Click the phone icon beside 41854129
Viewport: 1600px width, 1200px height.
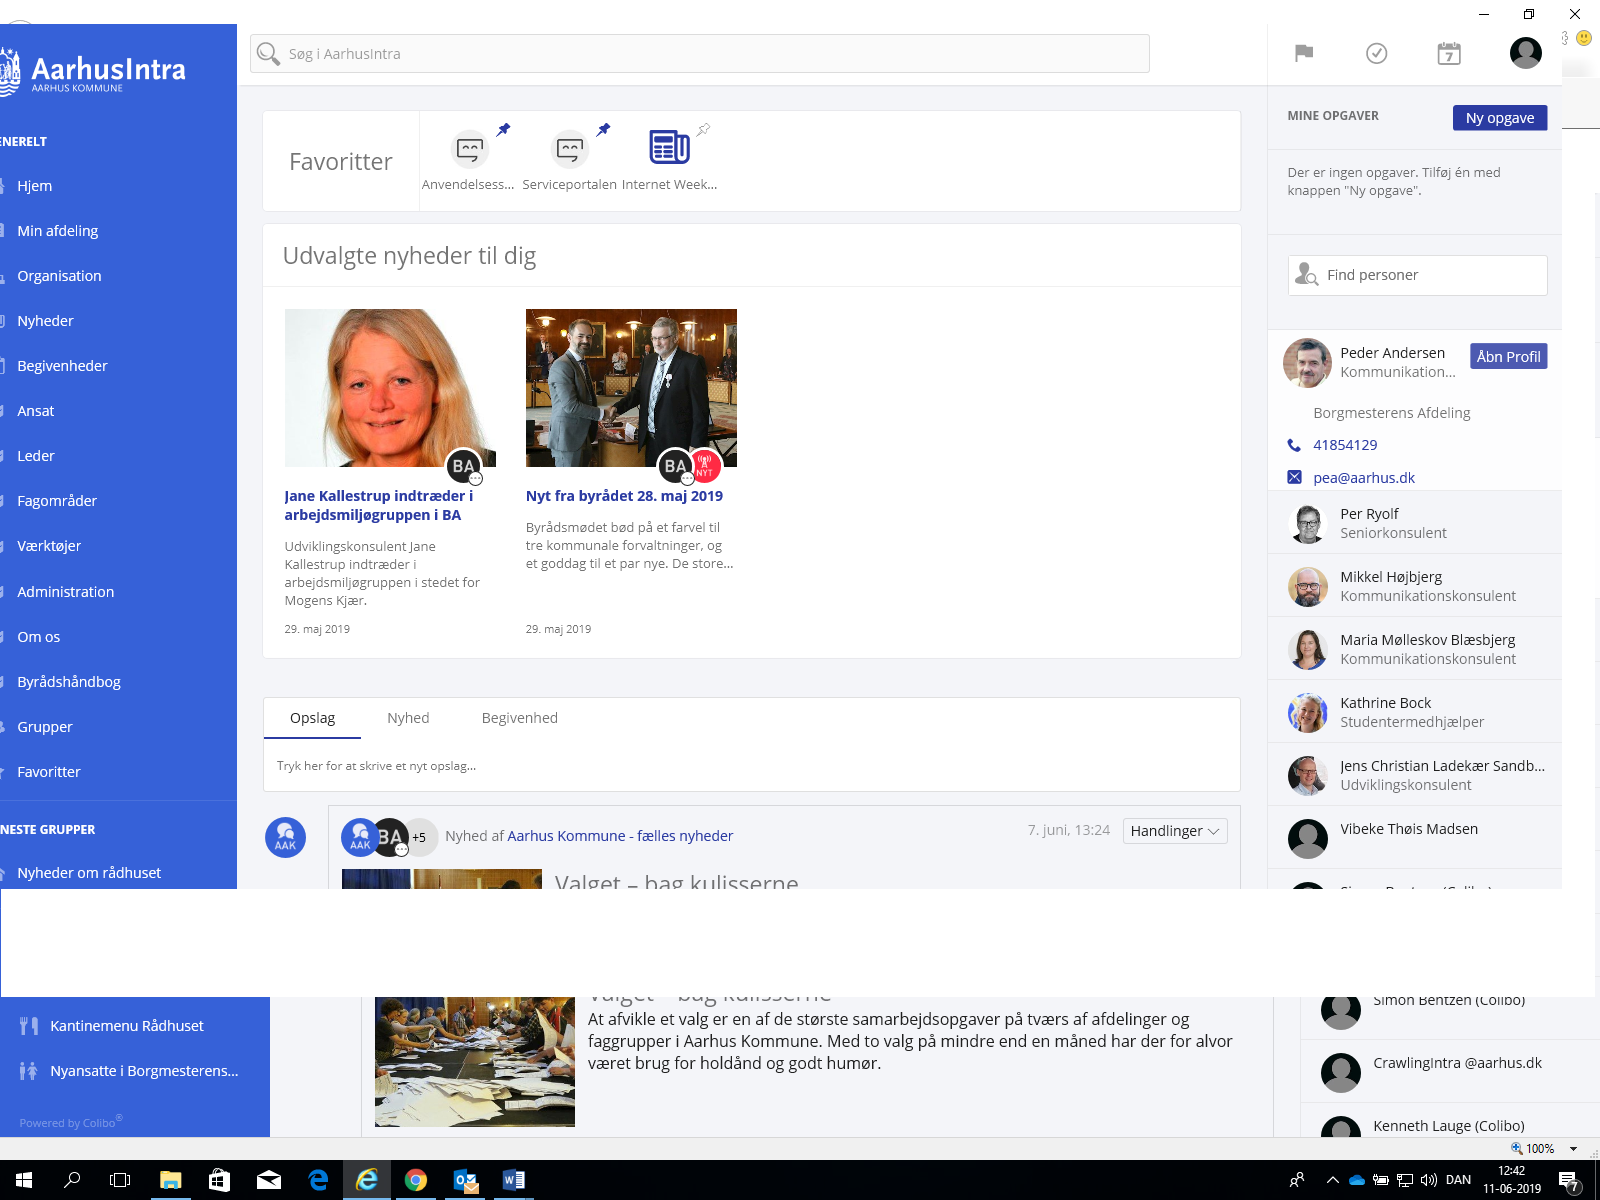pyautogui.click(x=1294, y=445)
